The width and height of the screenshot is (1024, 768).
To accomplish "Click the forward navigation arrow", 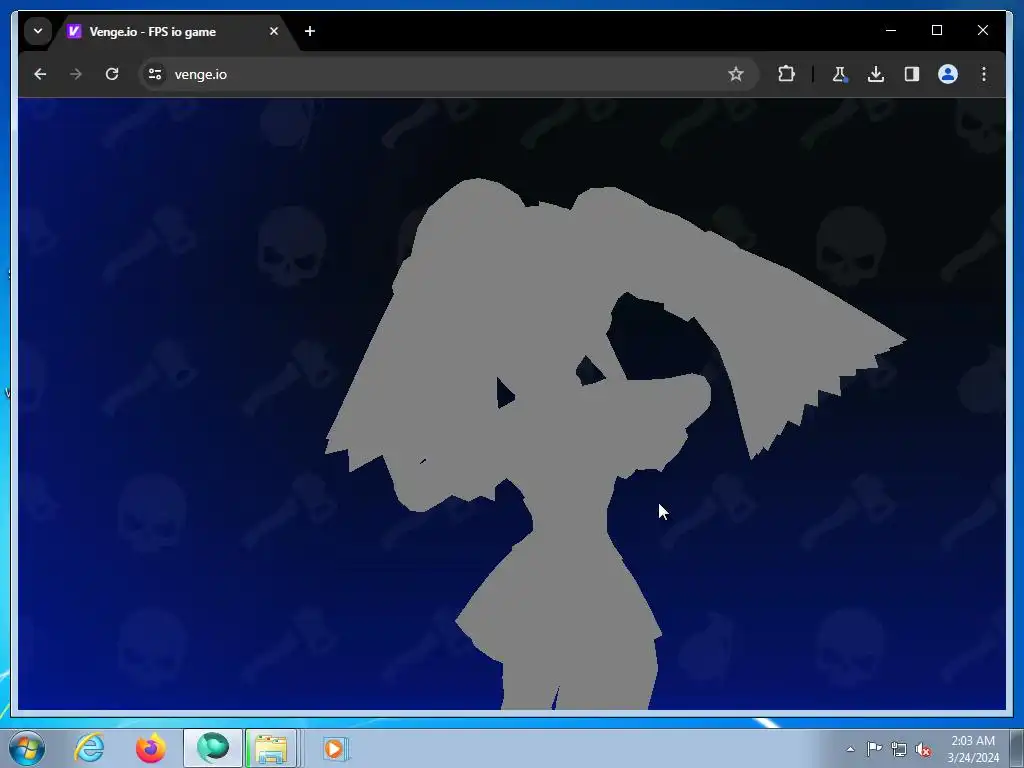I will 76,74.
